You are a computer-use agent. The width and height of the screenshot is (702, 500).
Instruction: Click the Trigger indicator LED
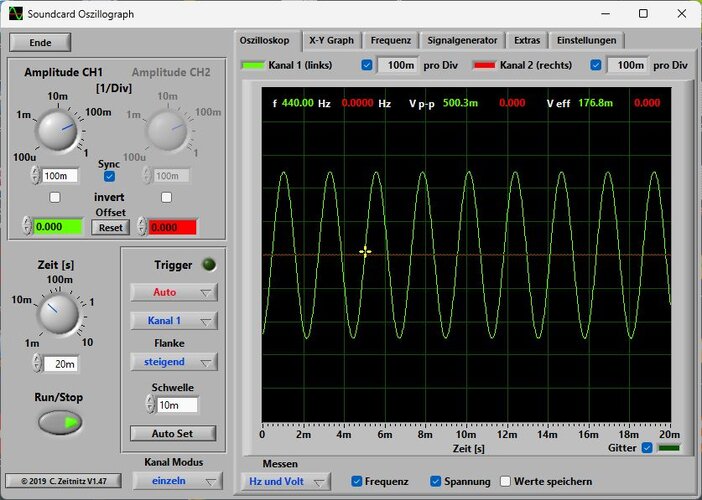[209, 265]
